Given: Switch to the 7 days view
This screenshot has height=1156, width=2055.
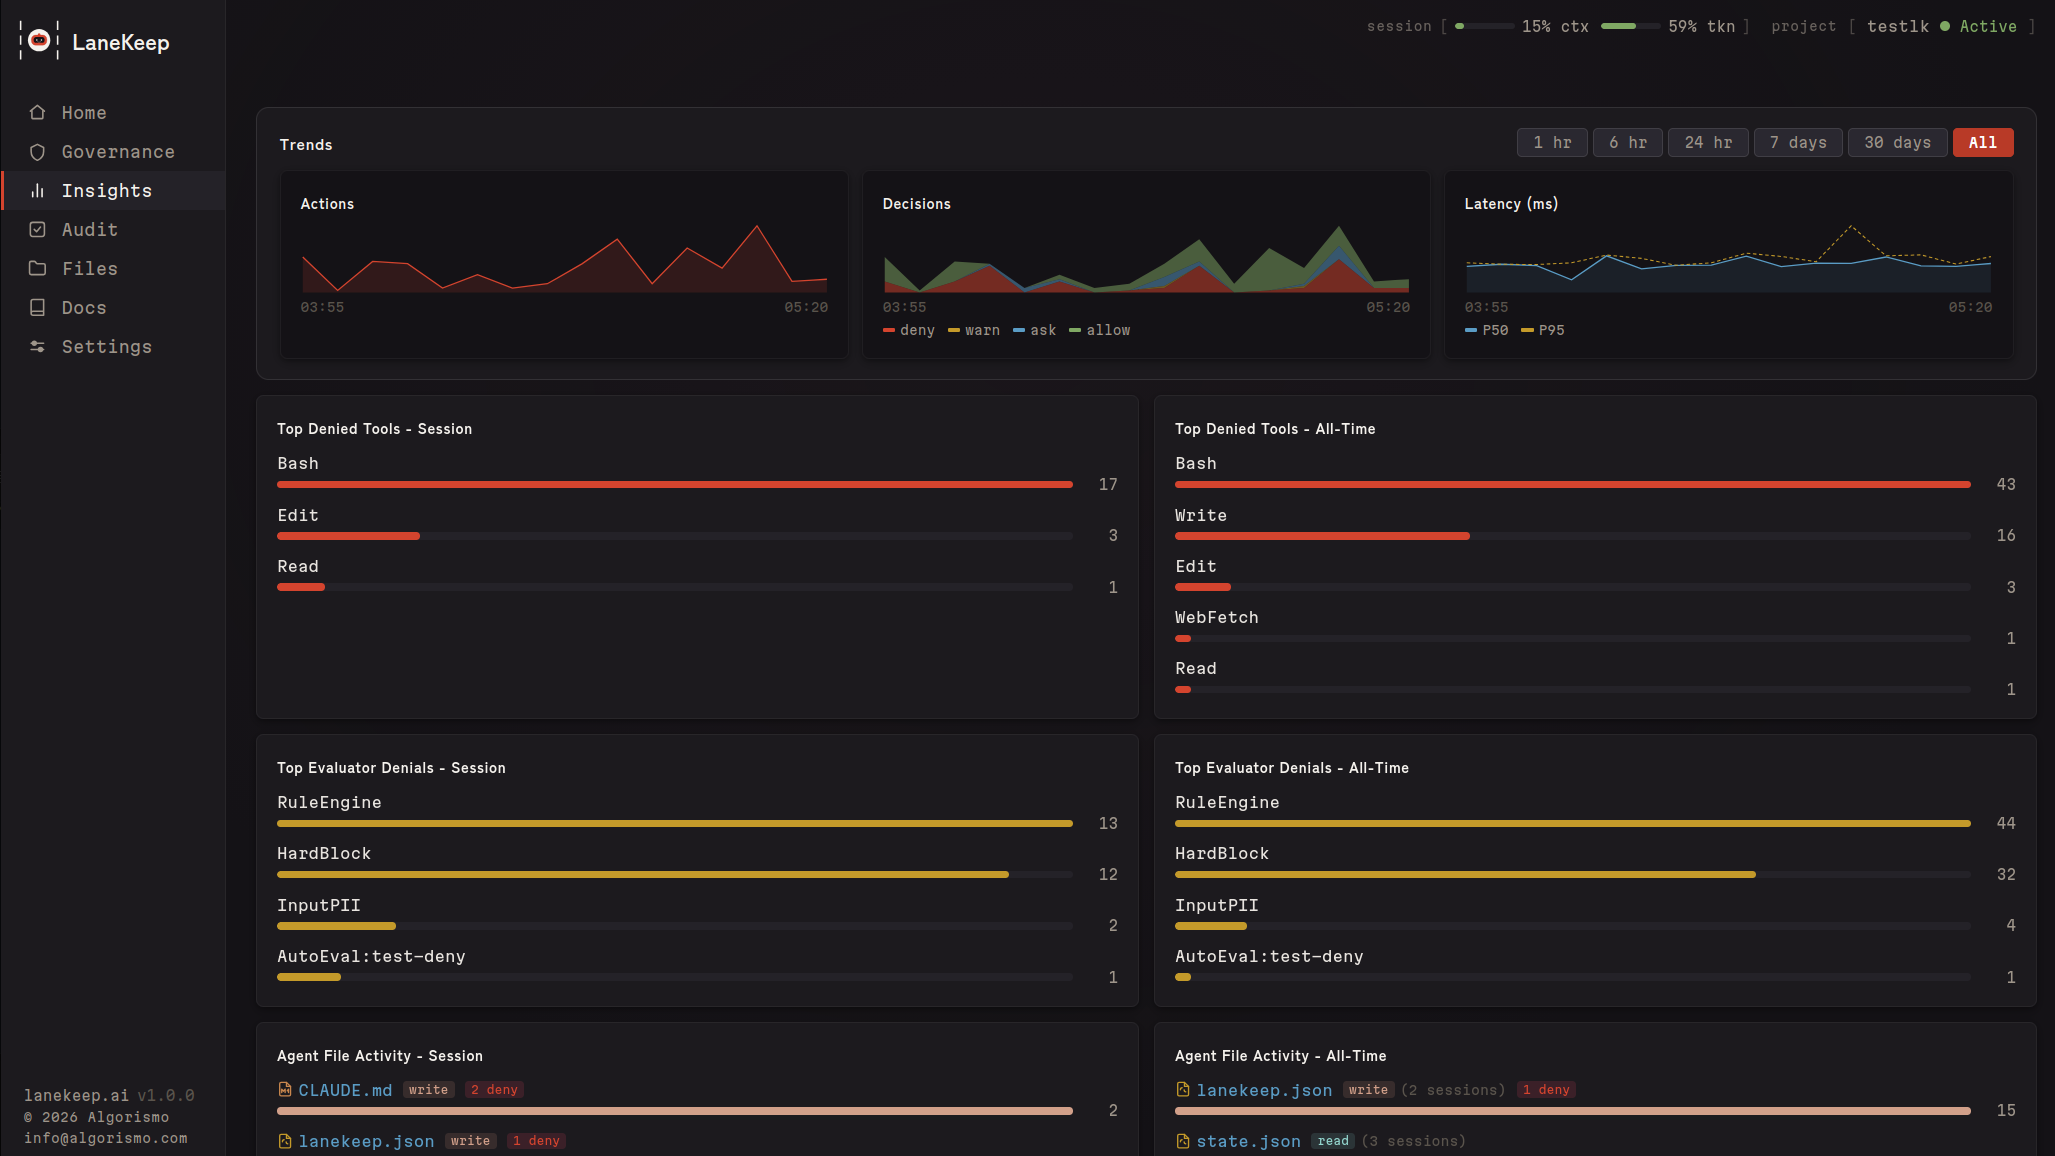Looking at the screenshot, I should 1797,142.
